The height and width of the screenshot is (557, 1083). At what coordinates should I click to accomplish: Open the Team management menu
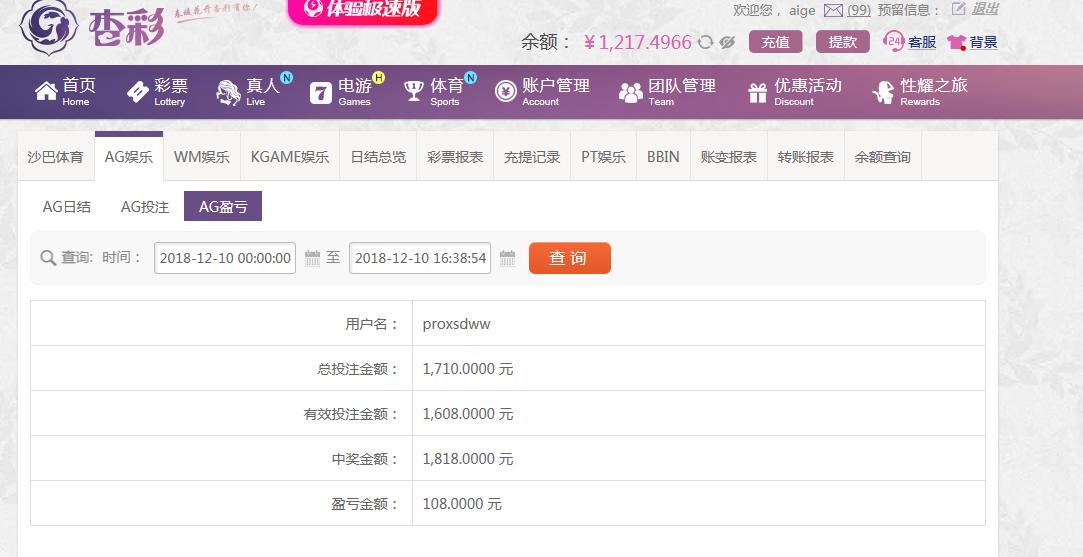point(667,92)
